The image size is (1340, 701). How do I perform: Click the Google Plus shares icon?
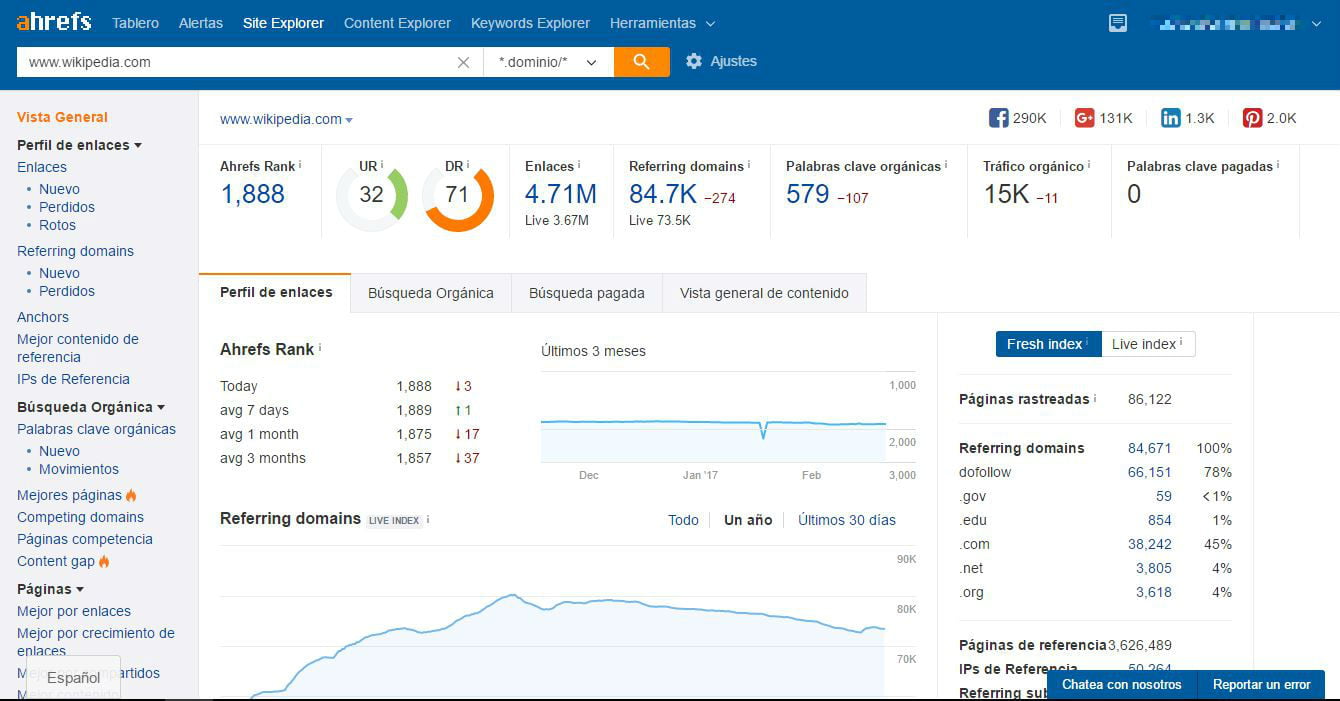click(1084, 118)
